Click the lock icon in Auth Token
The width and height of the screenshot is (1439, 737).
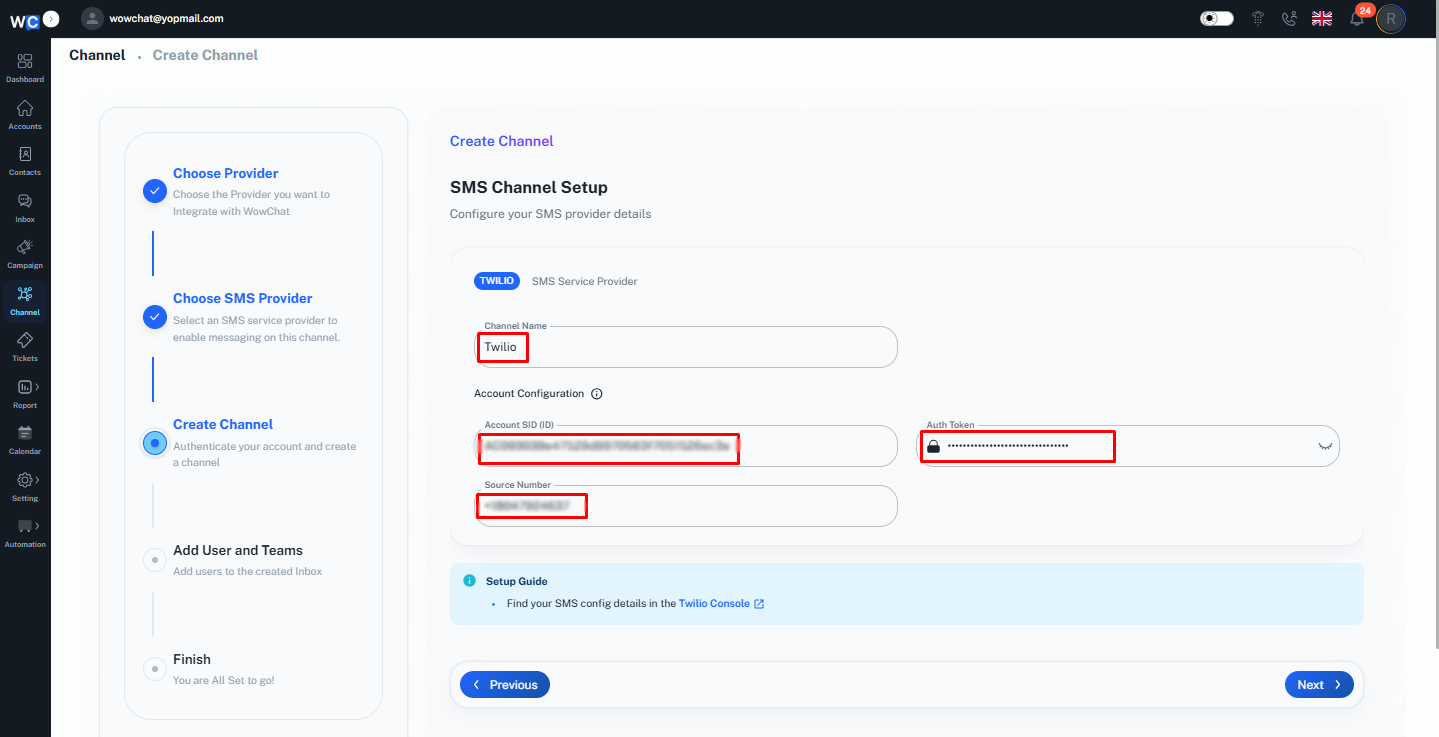[x=934, y=446]
